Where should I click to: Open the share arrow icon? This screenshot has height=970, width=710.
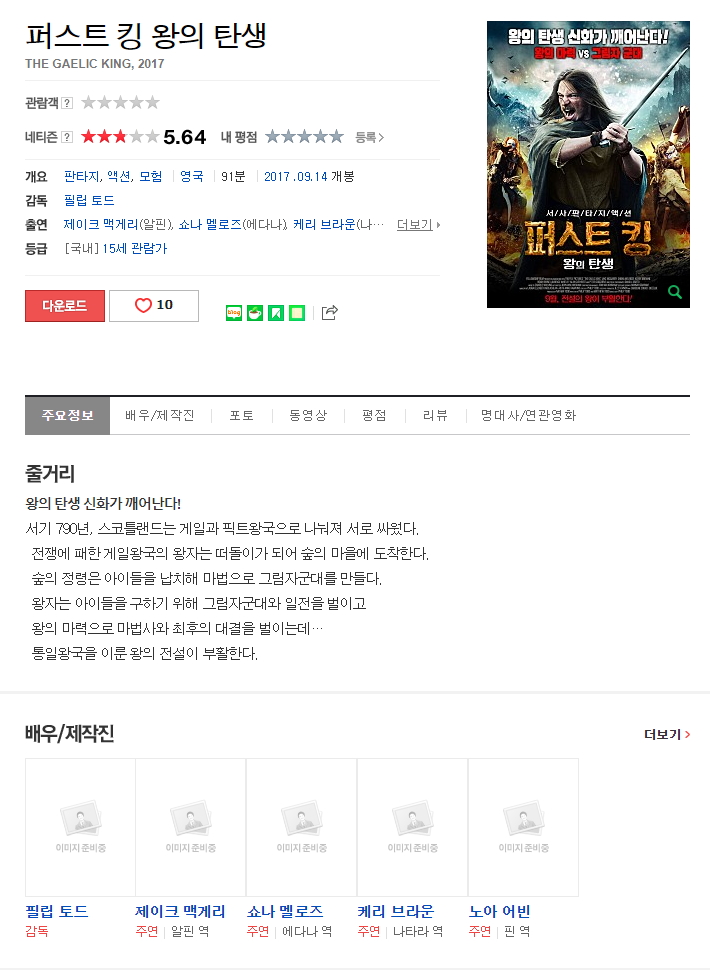coord(330,312)
